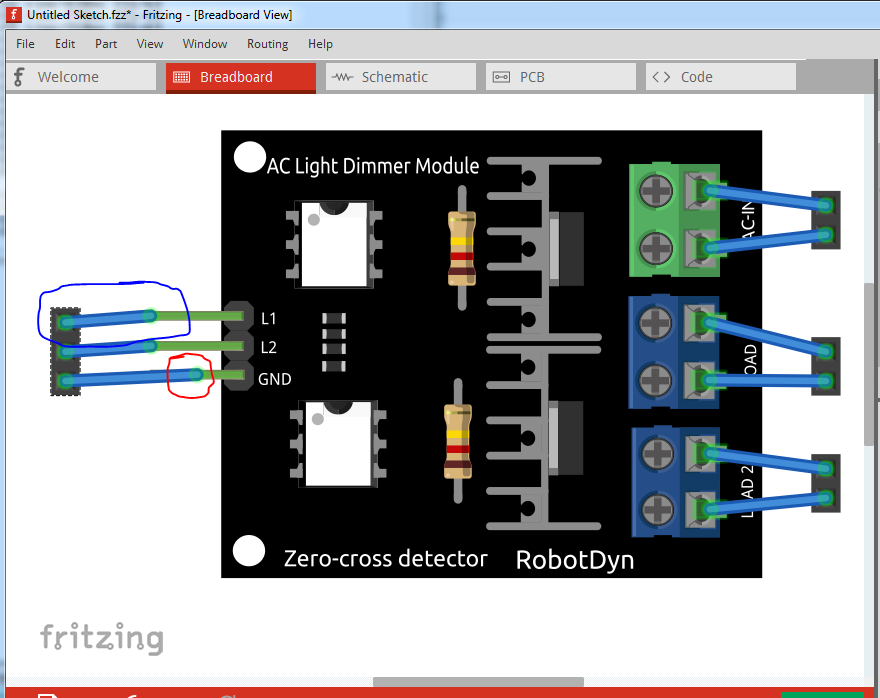Click the top screw of LOAD 2 terminal
The height and width of the screenshot is (698, 880).
(657, 453)
